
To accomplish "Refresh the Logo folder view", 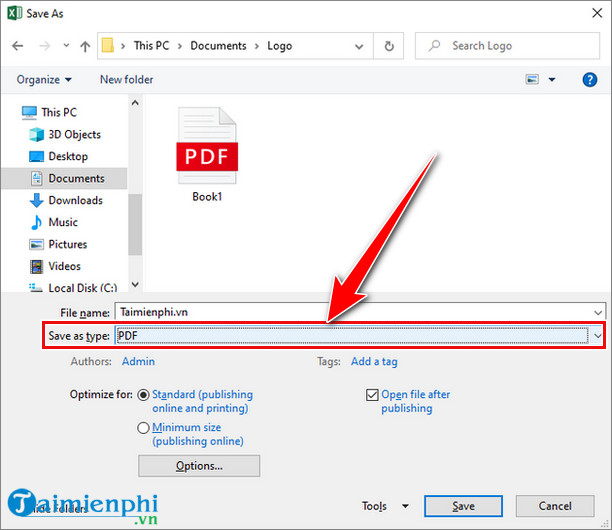I will pyautogui.click(x=389, y=46).
